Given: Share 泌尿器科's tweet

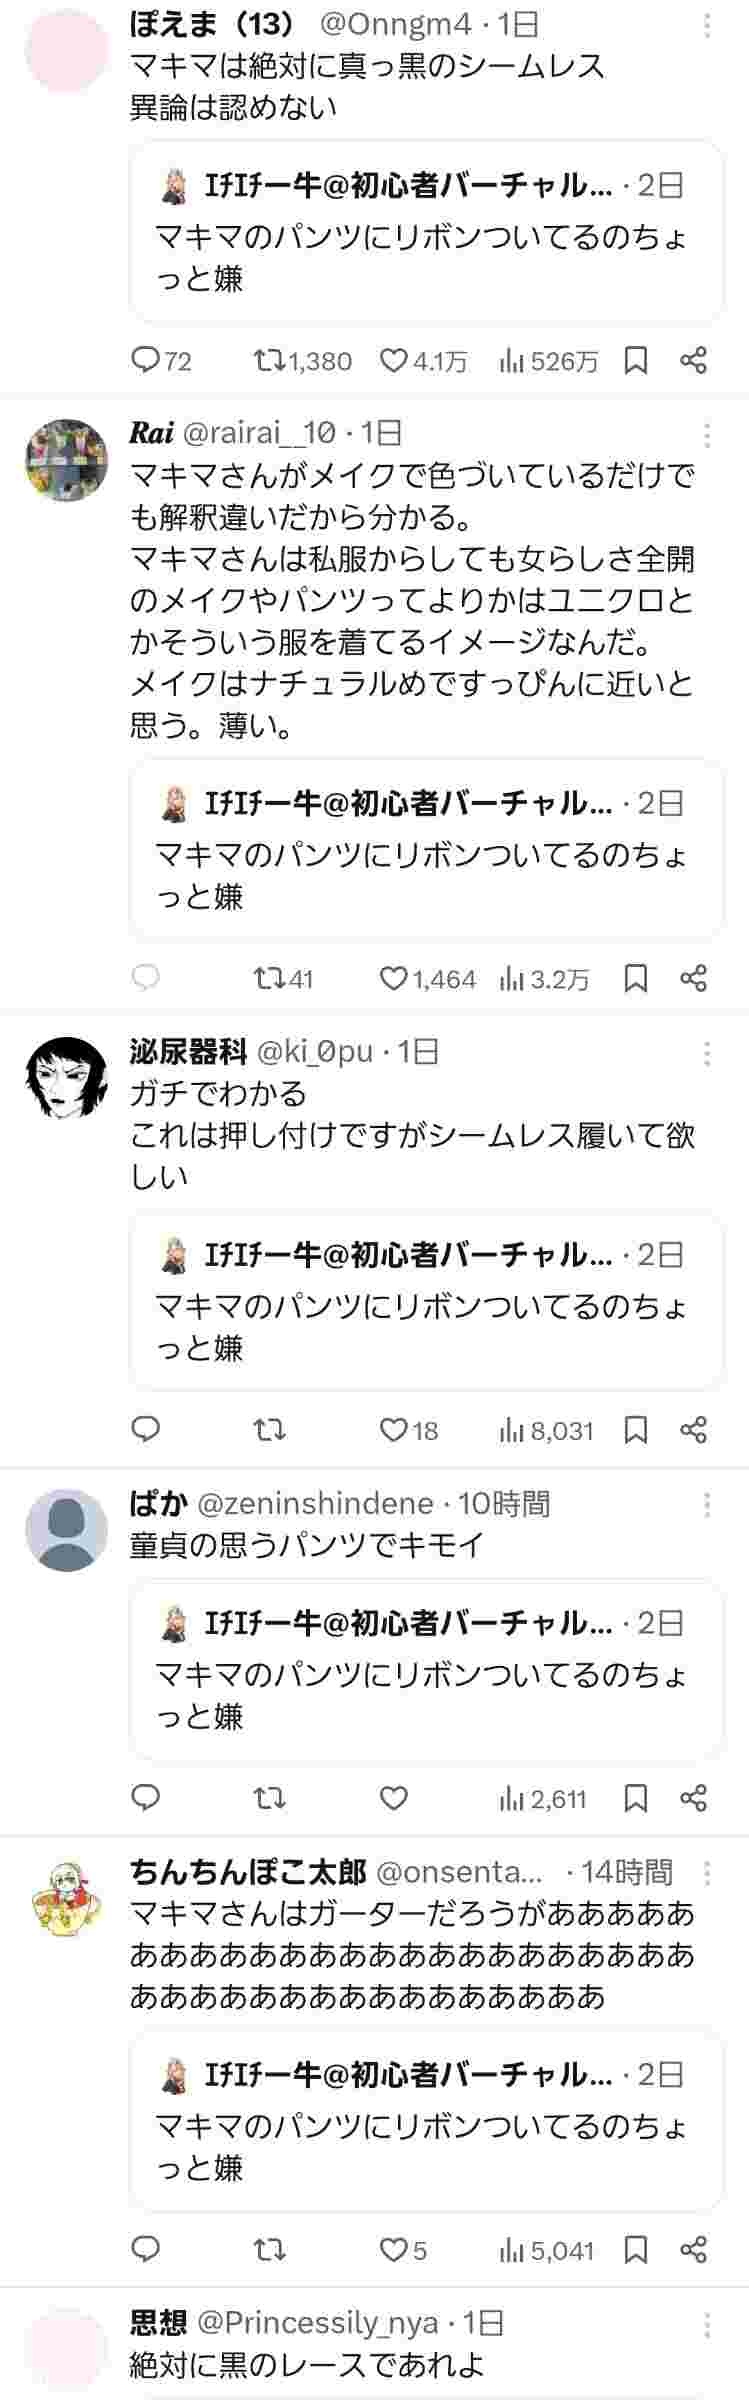Looking at the screenshot, I should (x=693, y=1430).
